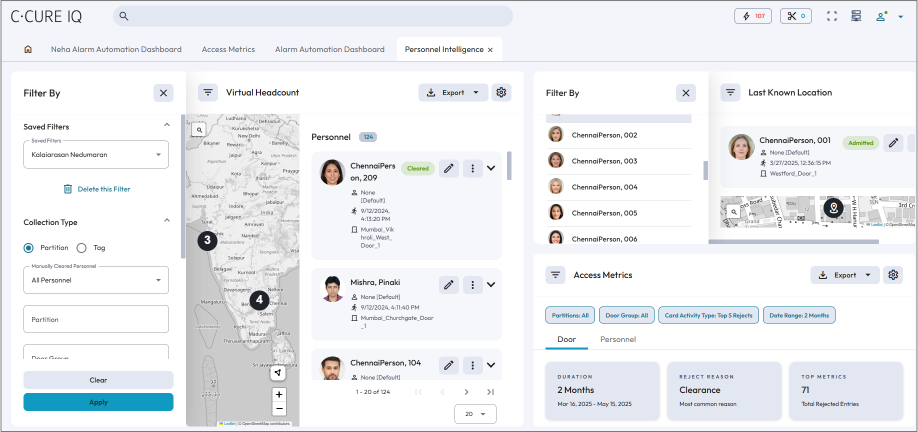This screenshot has height=432, width=918.
Task: Click the fullscreen expand icon in header
Action: [x=831, y=16]
